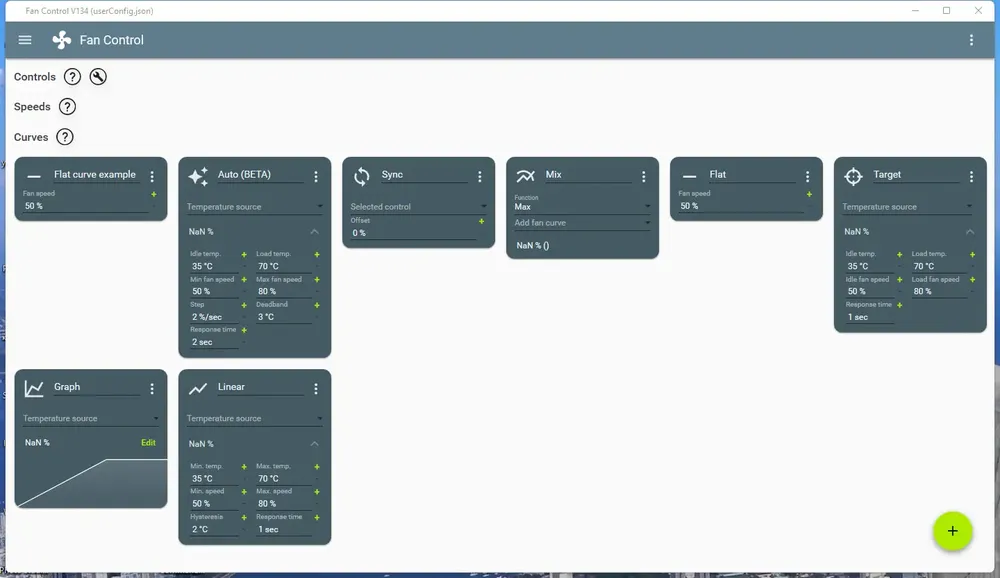
Task: Open Temperature source dropdown on Auto (BETA) card
Action: click(x=254, y=207)
